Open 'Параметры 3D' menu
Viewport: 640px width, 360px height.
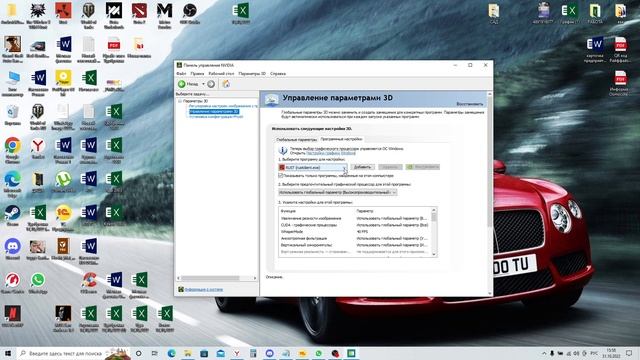252,74
